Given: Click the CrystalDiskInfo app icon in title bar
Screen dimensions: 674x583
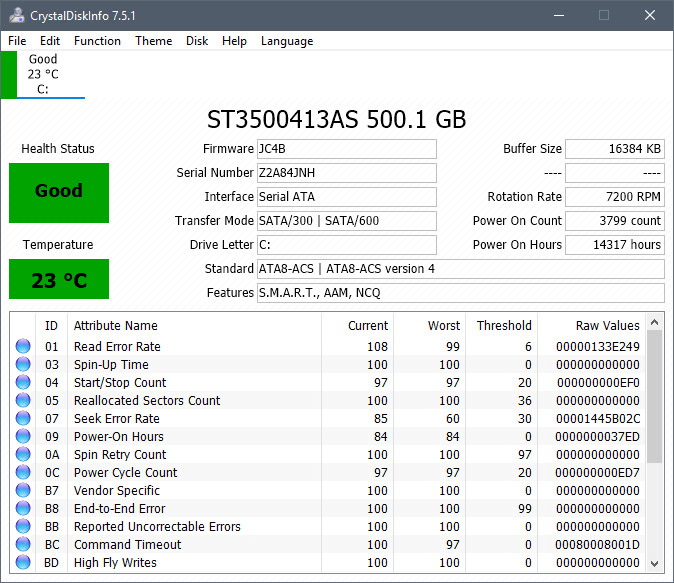Looking at the screenshot, I should tap(16, 16).
